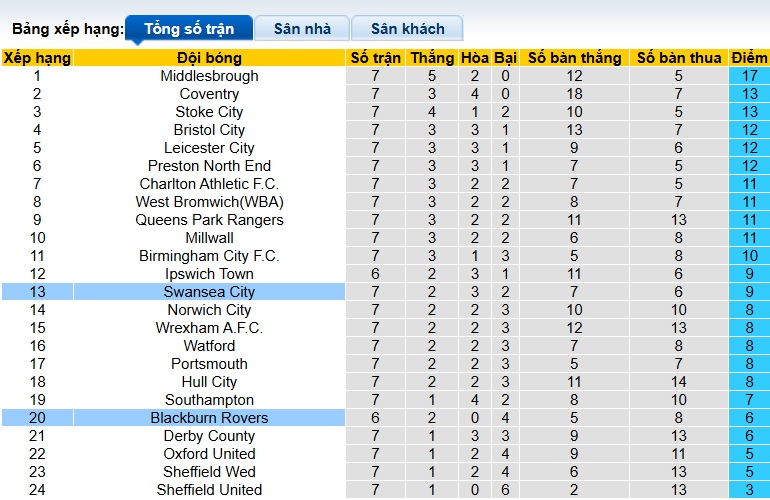
Task: Switch to the Tổng số trận tab
Action: pyautogui.click(x=187, y=29)
